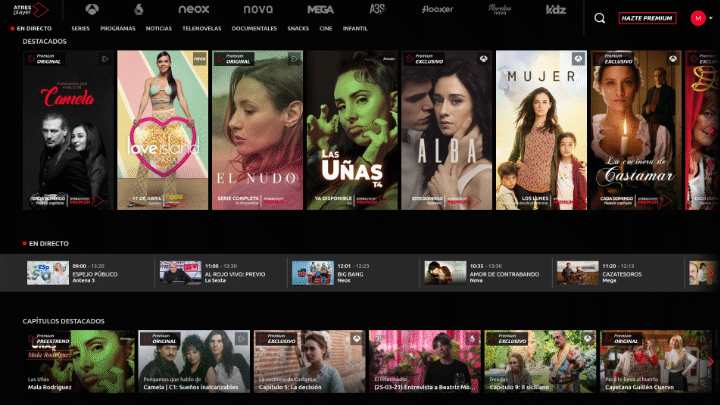Watch Big Bang live on Neox
Image resolution: width=720 pixels, height=405 pixels.
313,273
